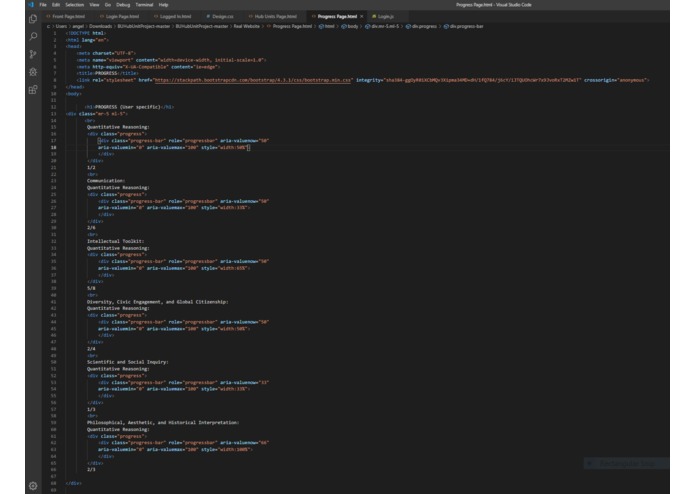
Task: Open the Debug view in activity bar
Action: [x=33, y=72]
